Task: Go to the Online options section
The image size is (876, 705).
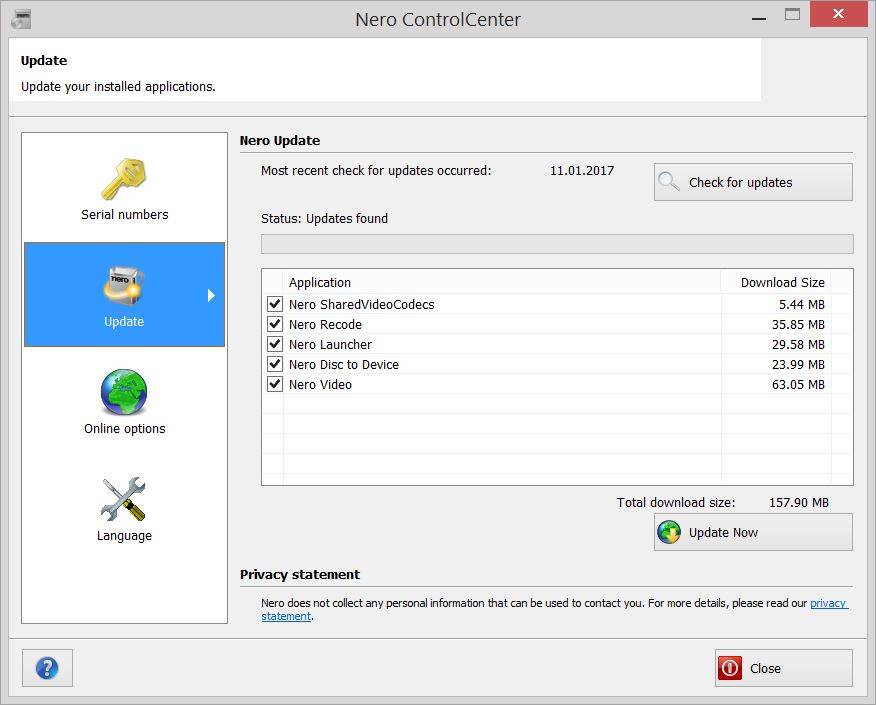Action: (125, 428)
